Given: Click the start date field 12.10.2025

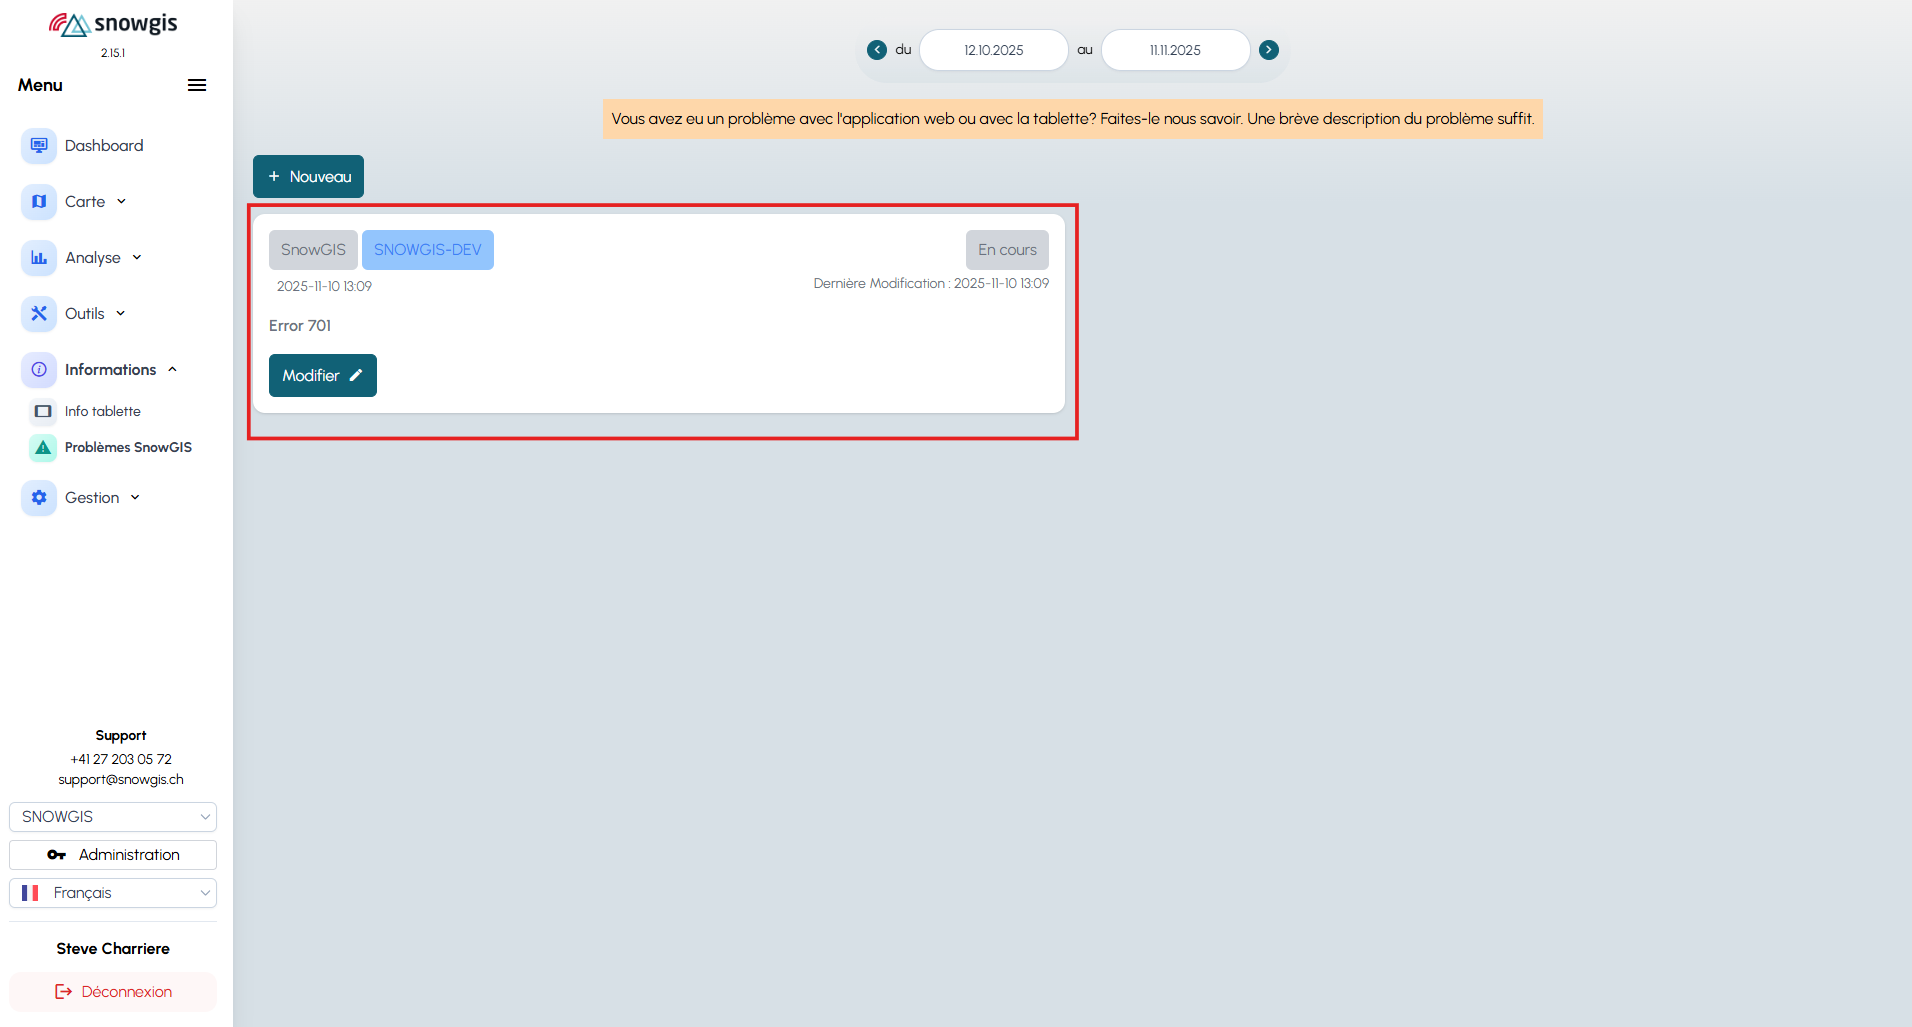Looking at the screenshot, I should [x=993, y=50].
